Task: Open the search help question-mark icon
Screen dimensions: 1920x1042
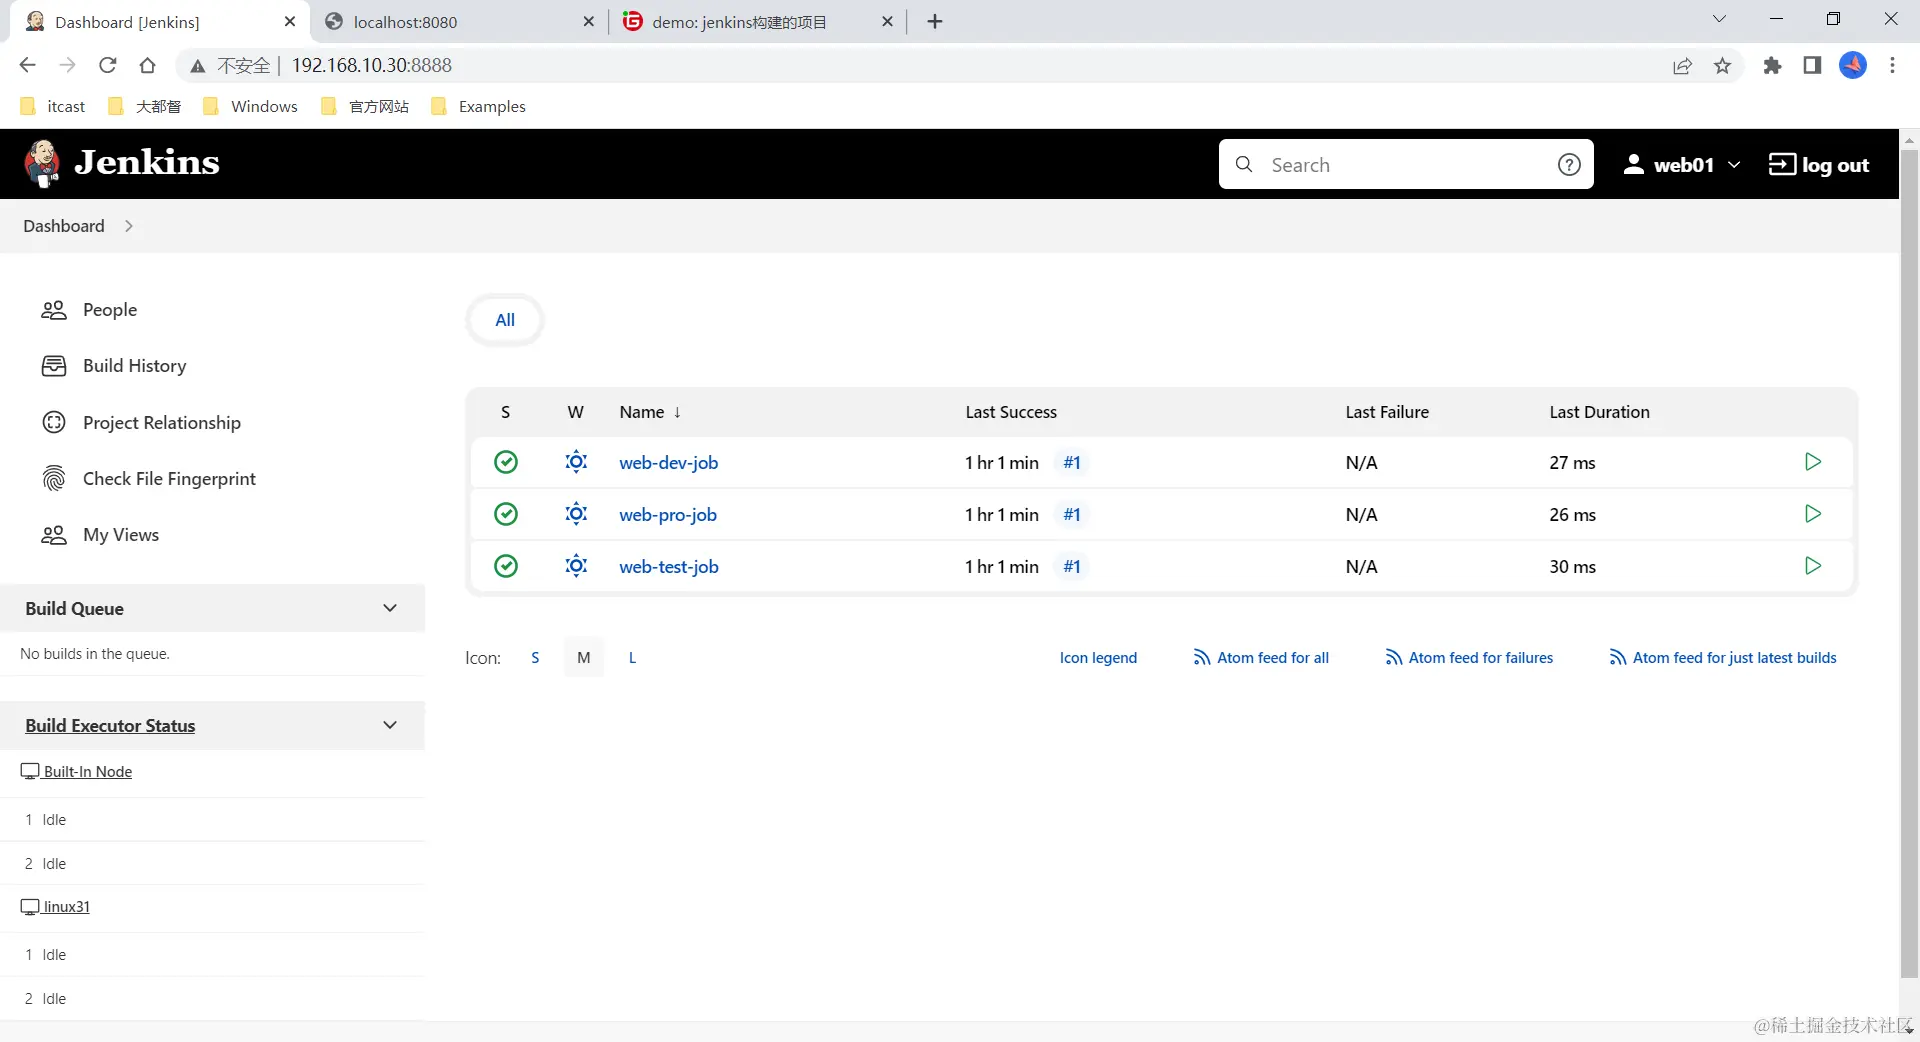Action: [1569, 165]
